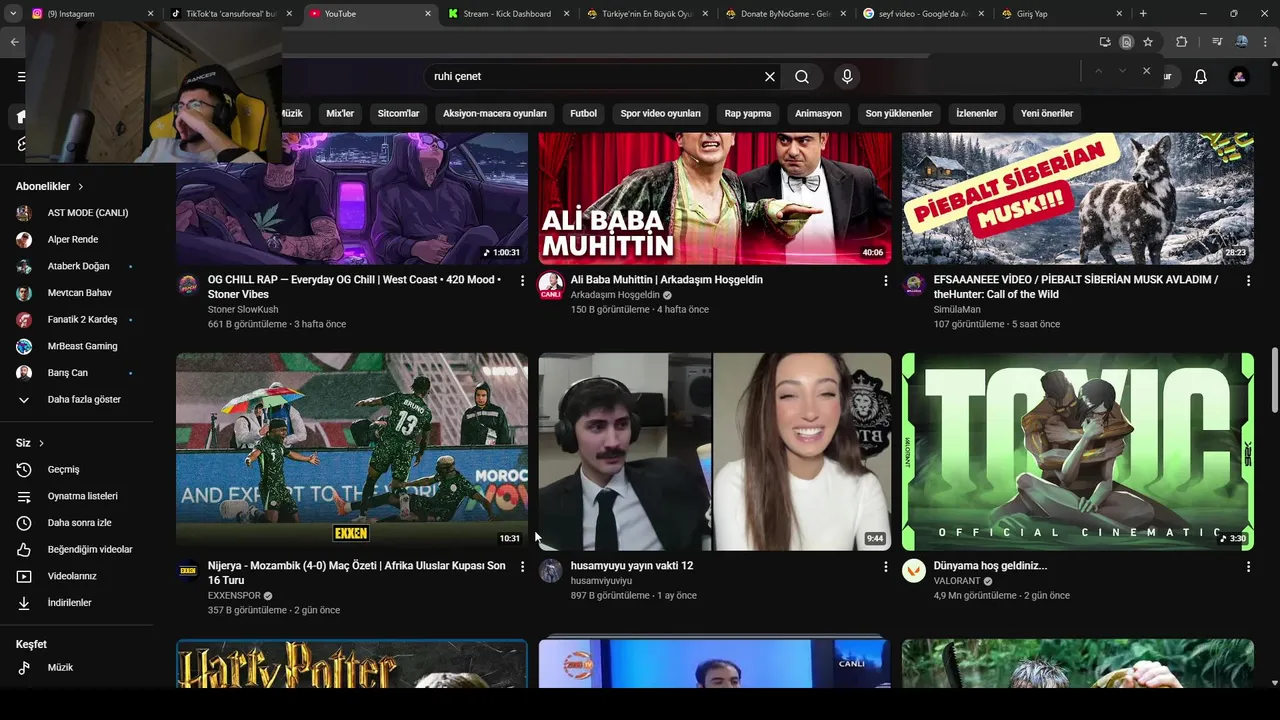The height and width of the screenshot is (720, 1280).
Task: Bookmark this page with the star icon
Action: pyautogui.click(x=1148, y=42)
